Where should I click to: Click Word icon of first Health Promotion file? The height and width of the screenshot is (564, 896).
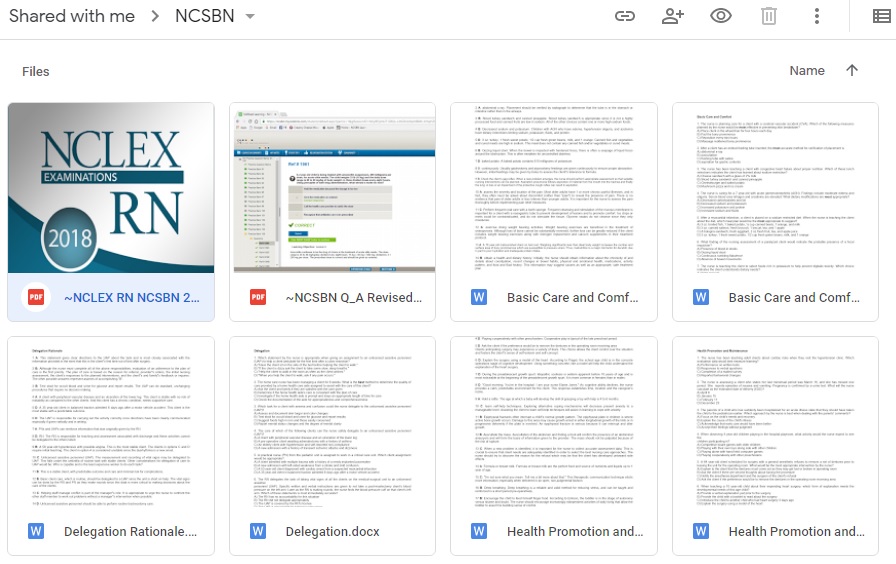(479, 531)
